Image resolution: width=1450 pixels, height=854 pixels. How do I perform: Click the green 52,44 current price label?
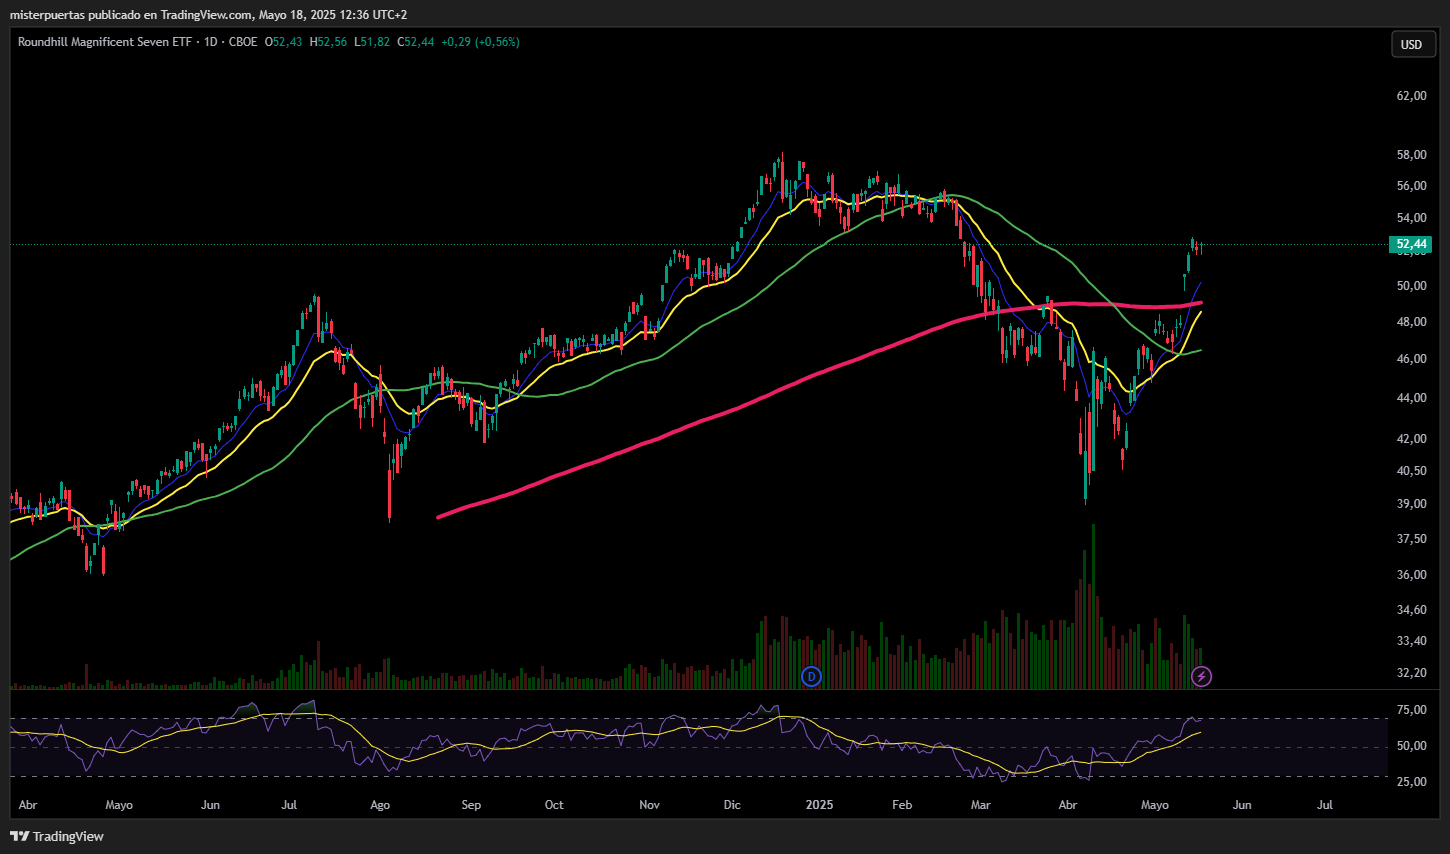1411,244
